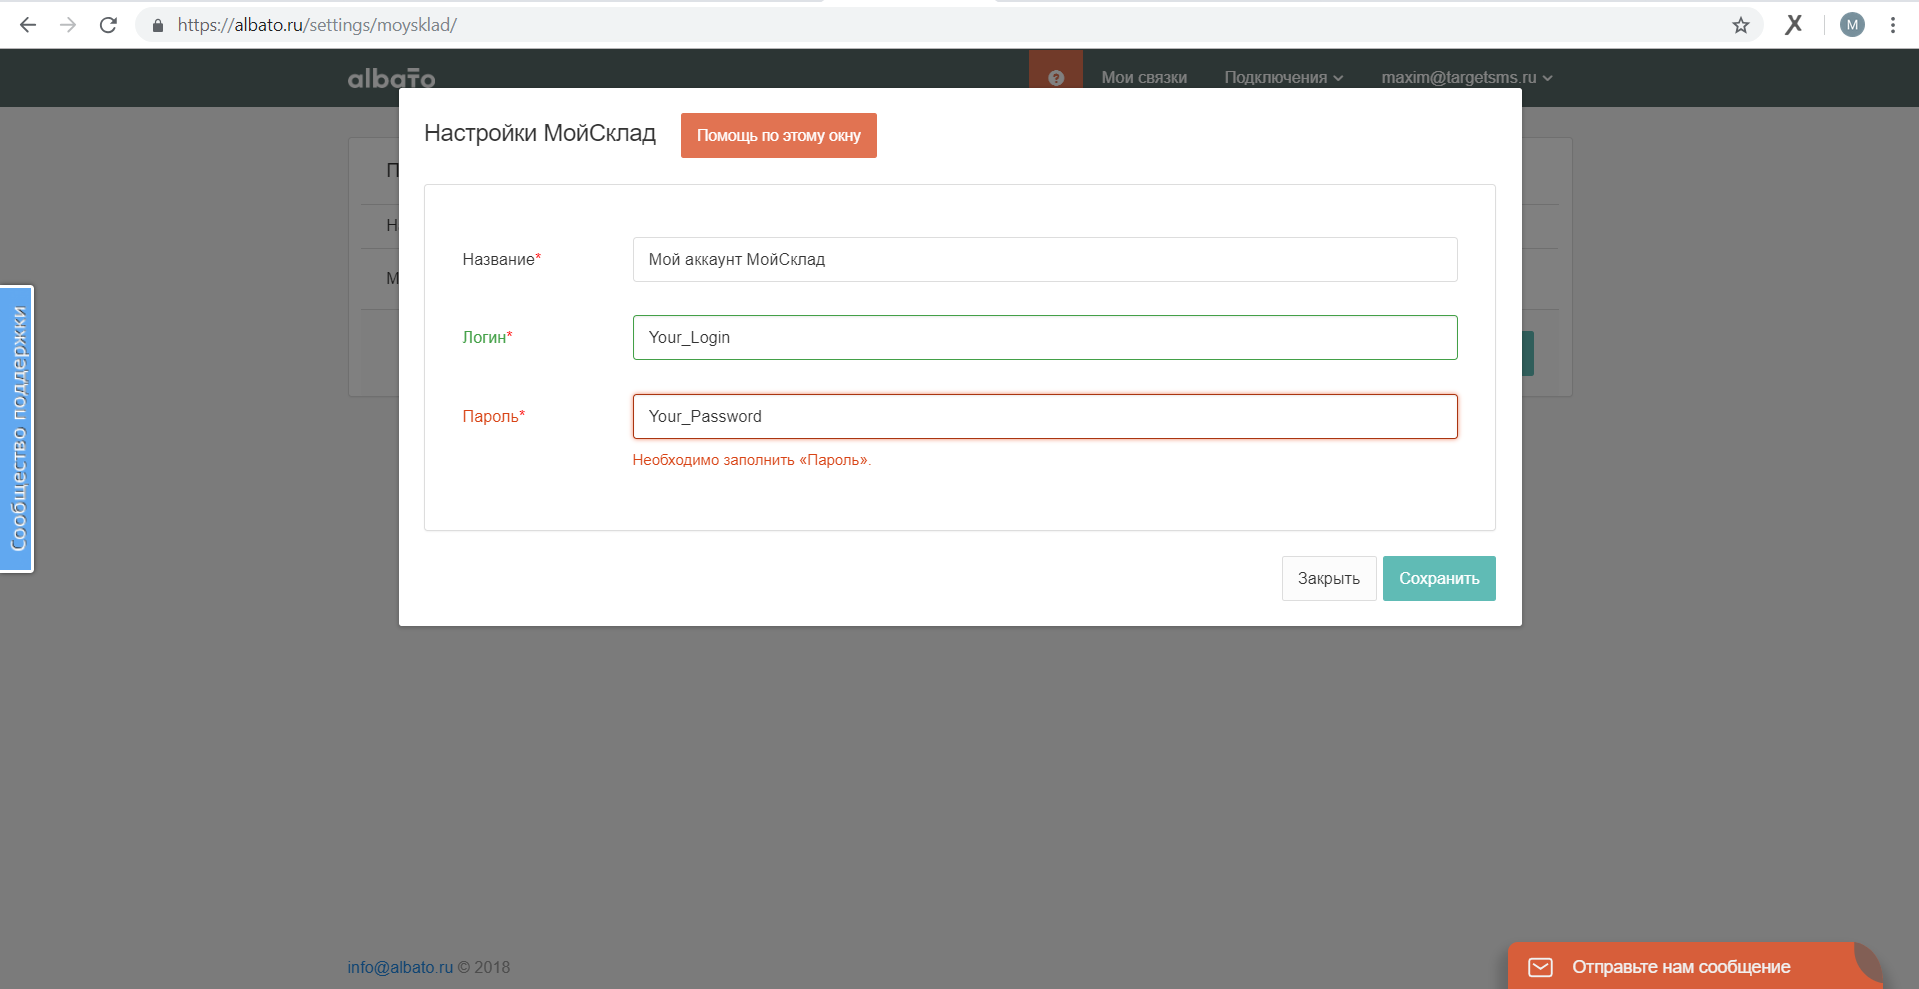Click the envelope icon in message widget
The image size is (1919, 989).
point(1541,967)
